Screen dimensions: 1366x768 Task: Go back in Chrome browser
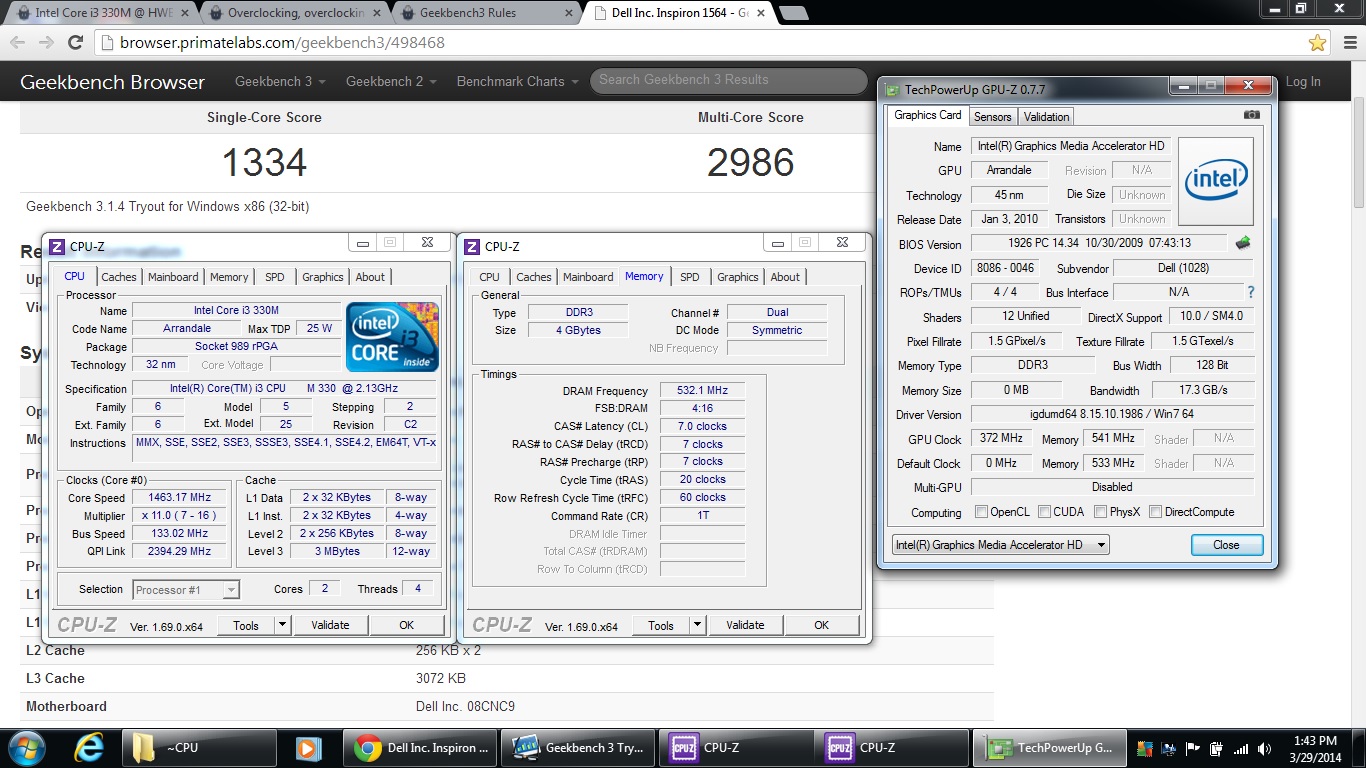pos(18,43)
